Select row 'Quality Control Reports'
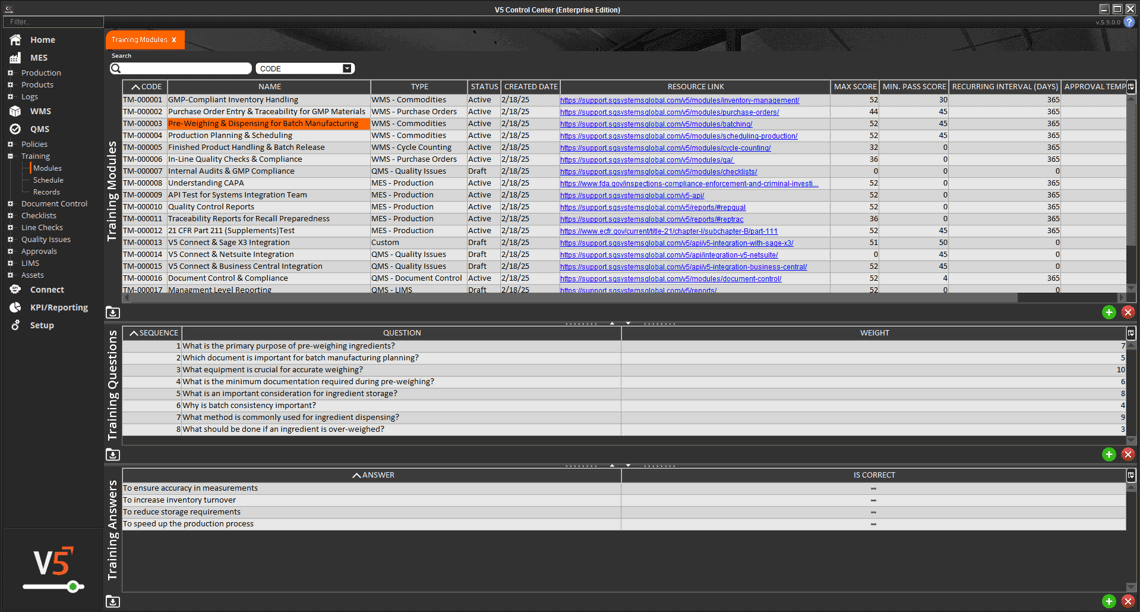Screen dimensions: 1140x612 click(624, 207)
